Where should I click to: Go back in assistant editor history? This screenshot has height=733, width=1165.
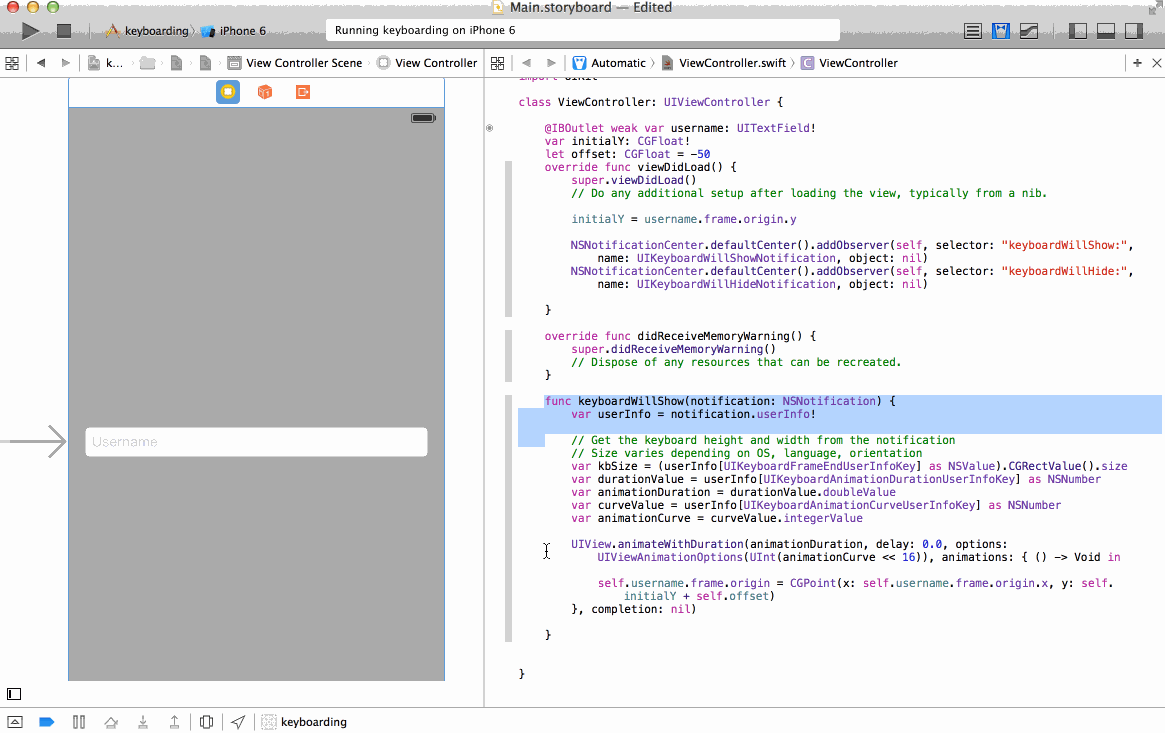[526, 63]
